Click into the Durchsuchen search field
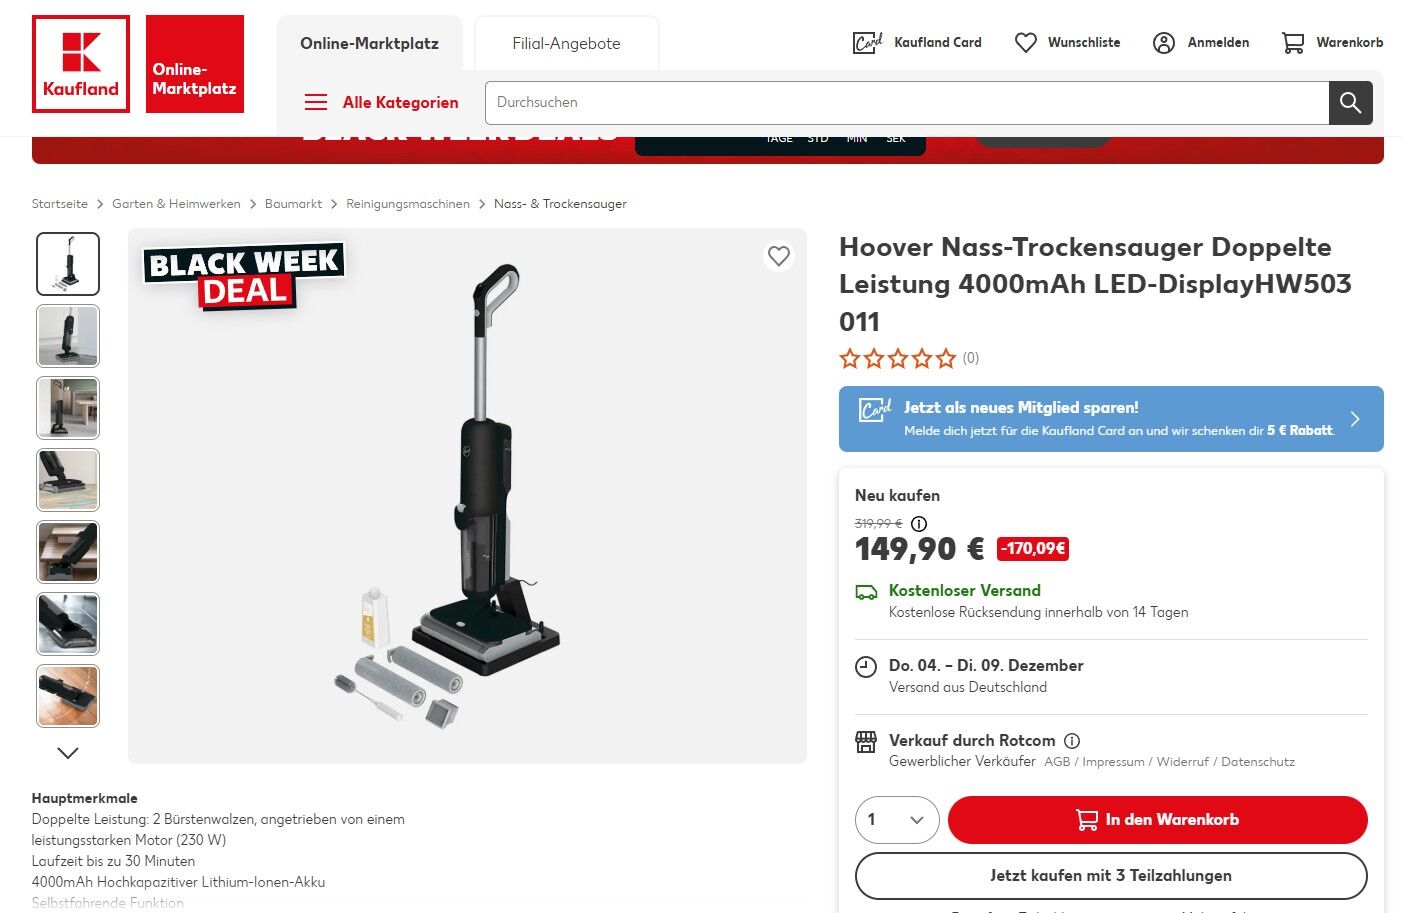Image resolution: width=1402 pixels, height=913 pixels. point(907,103)
